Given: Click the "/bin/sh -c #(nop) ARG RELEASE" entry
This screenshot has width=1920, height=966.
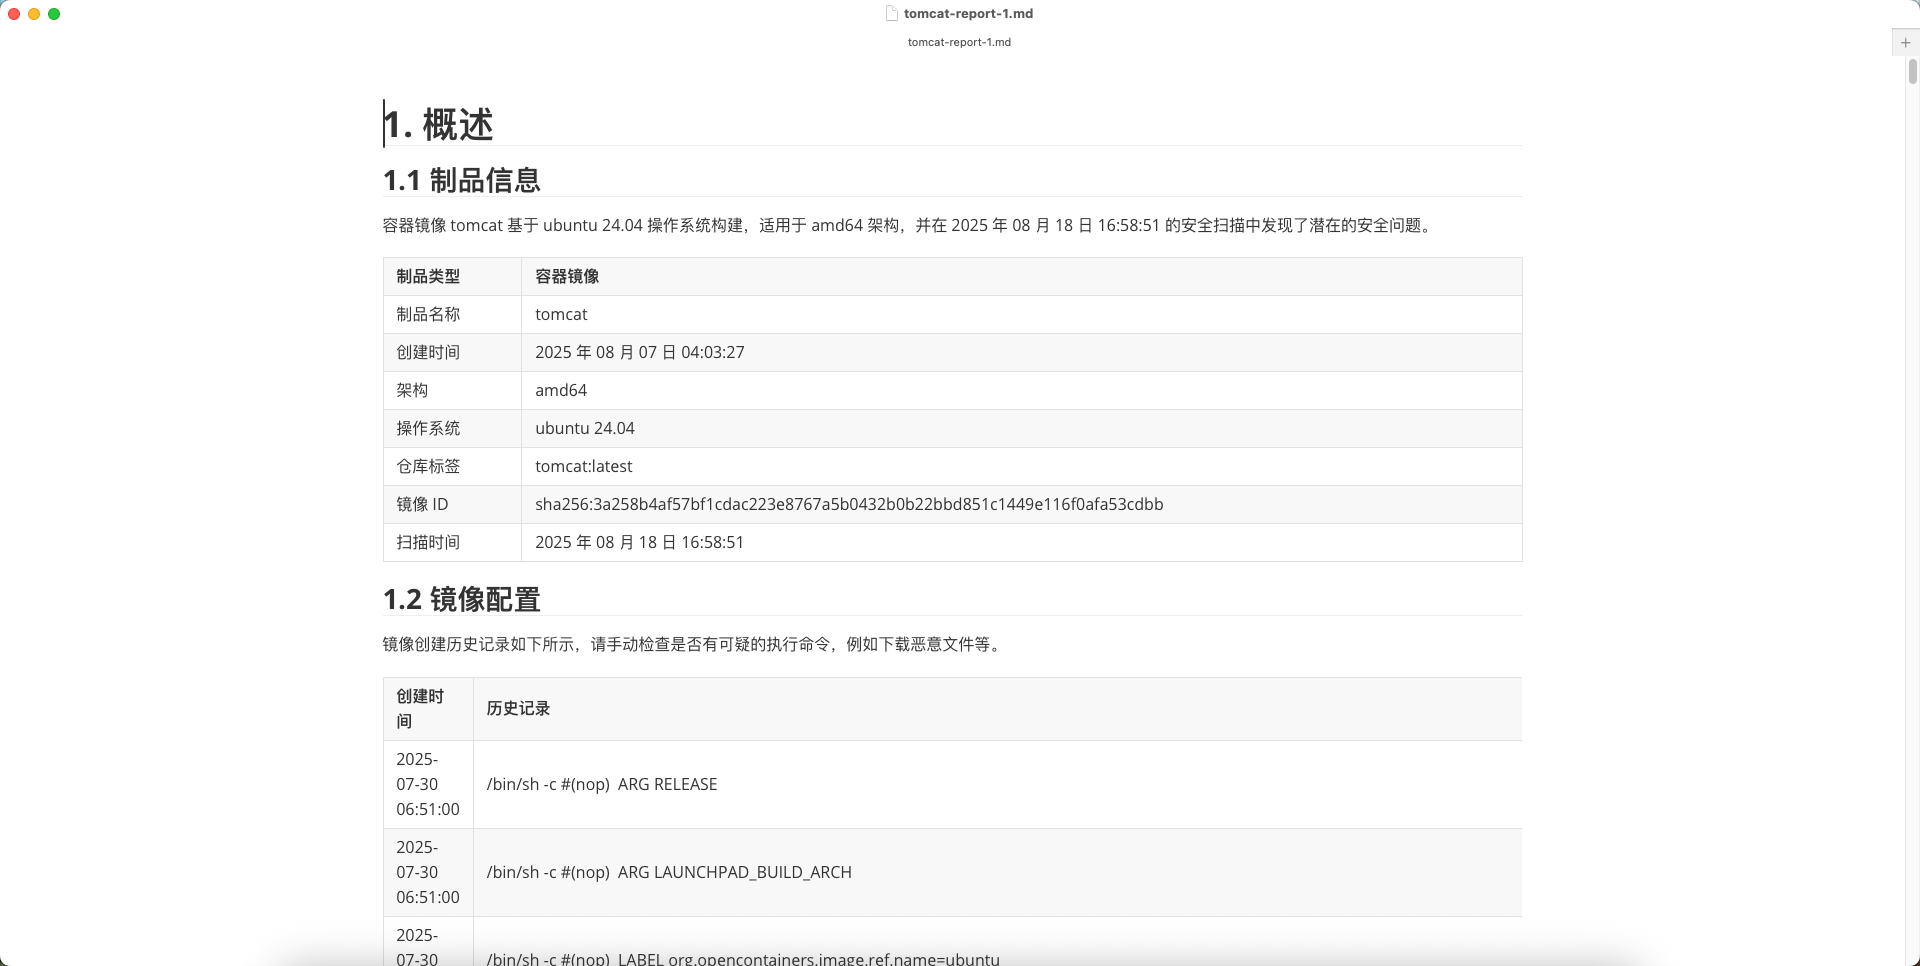Looking at the screenshot, I should [x=602, y=785].
